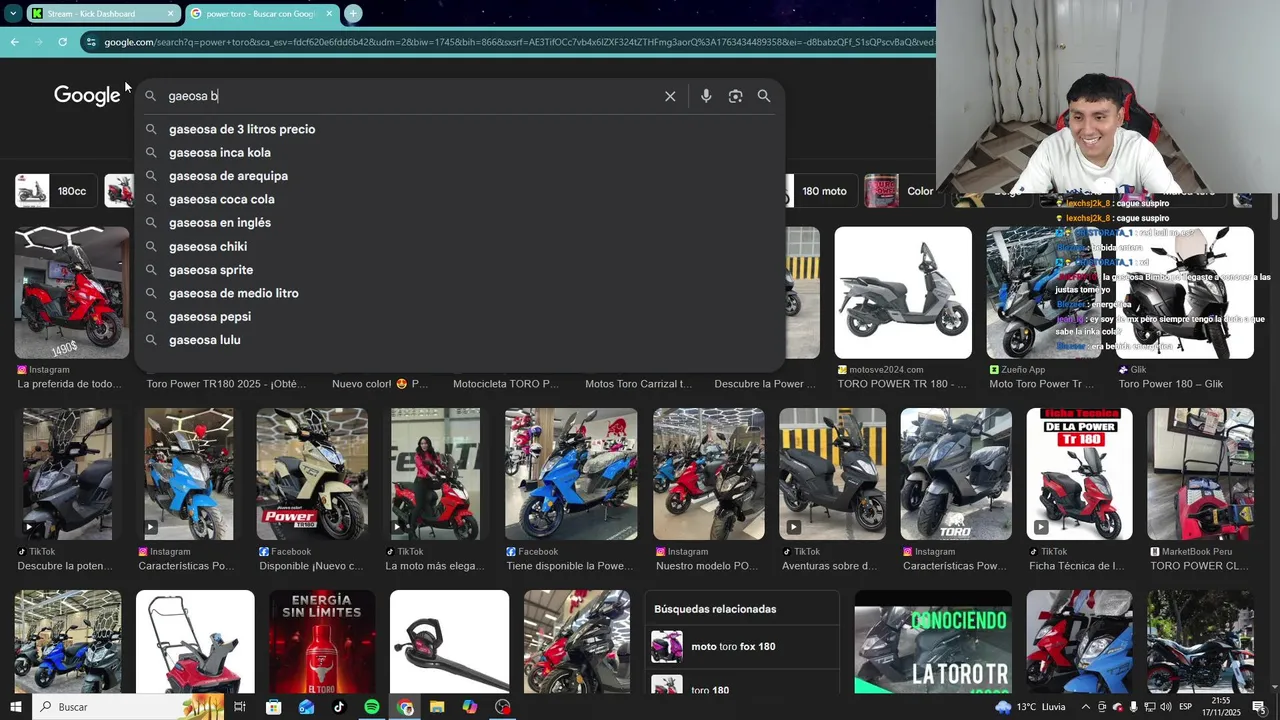Open La preferida de todo result link
The width and height of the screenshot is (1280, 720).
pos(70,384)
